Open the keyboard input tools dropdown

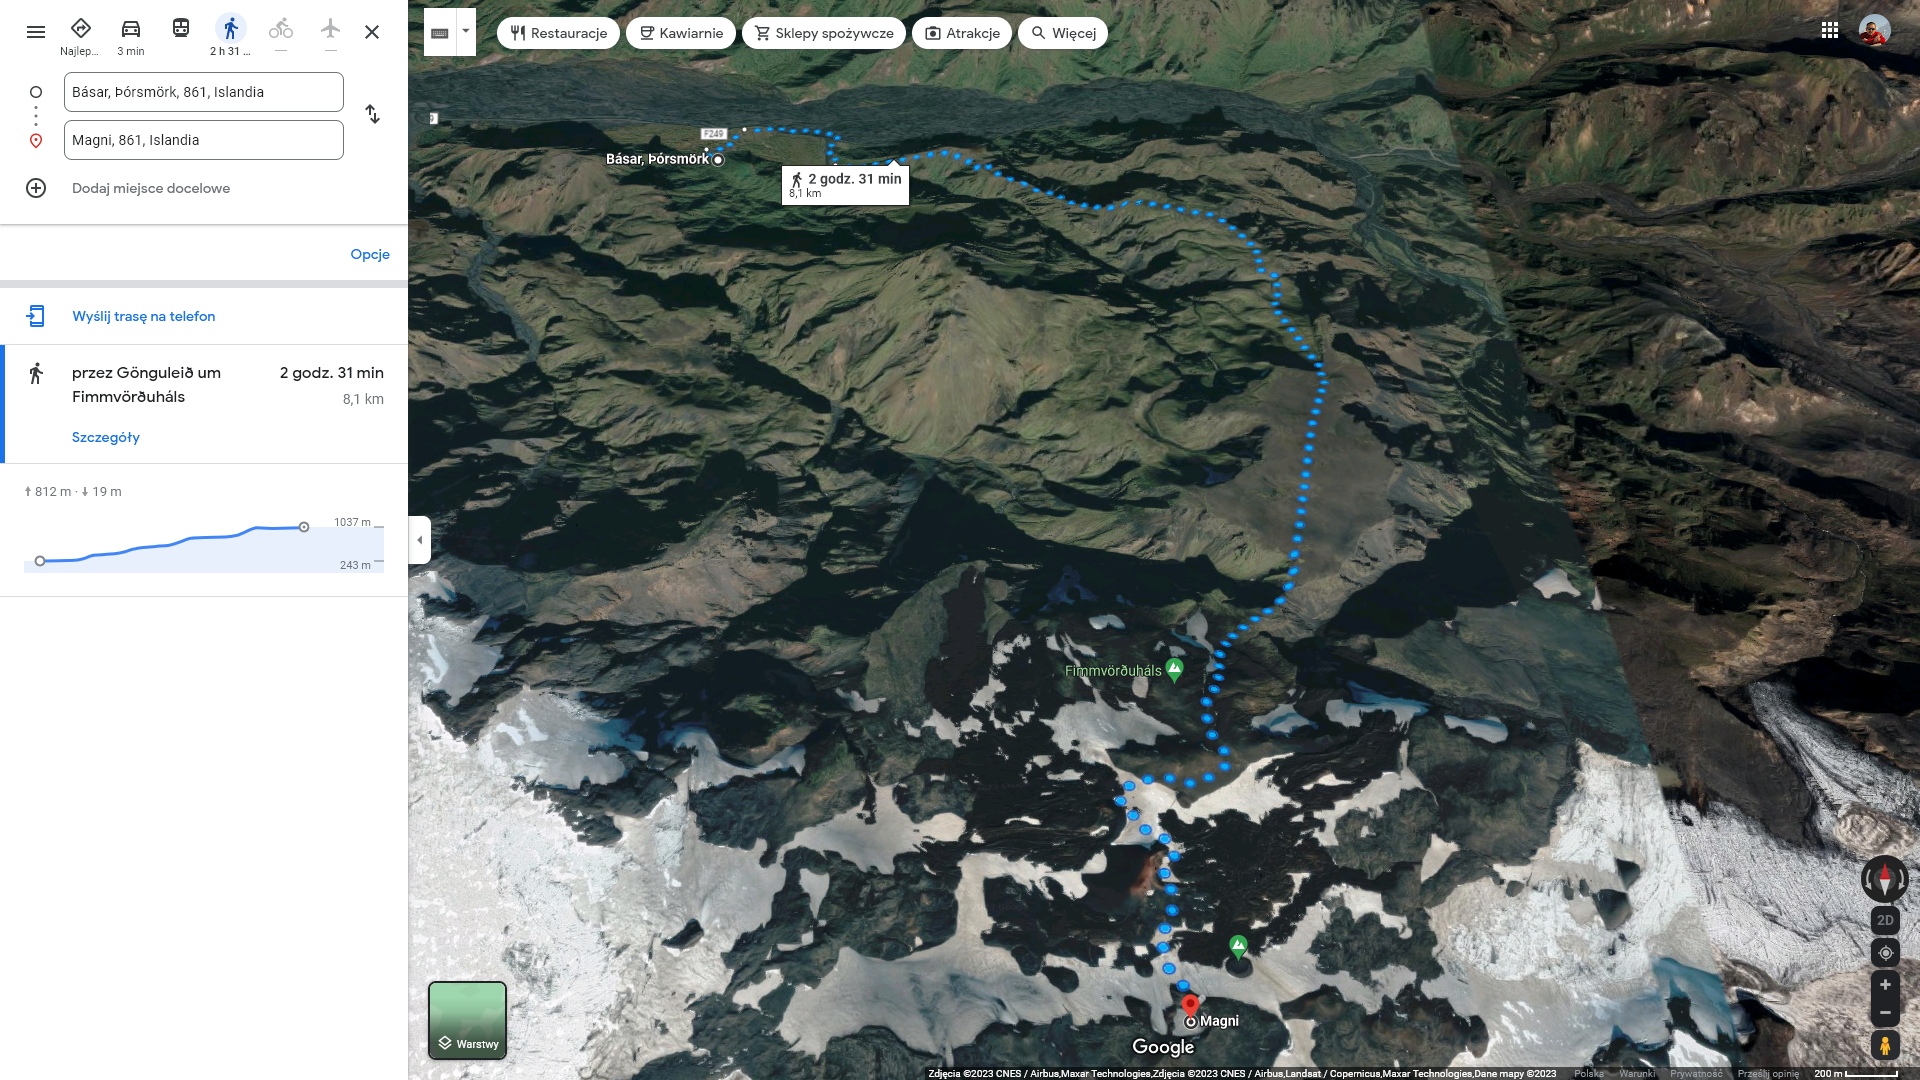point(466,32)
